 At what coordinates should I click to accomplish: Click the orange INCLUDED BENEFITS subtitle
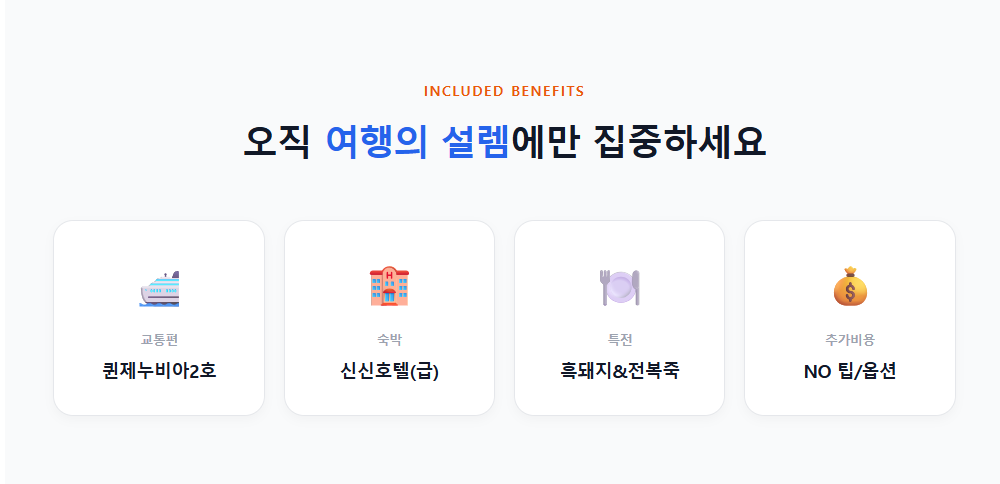[504, 91]
